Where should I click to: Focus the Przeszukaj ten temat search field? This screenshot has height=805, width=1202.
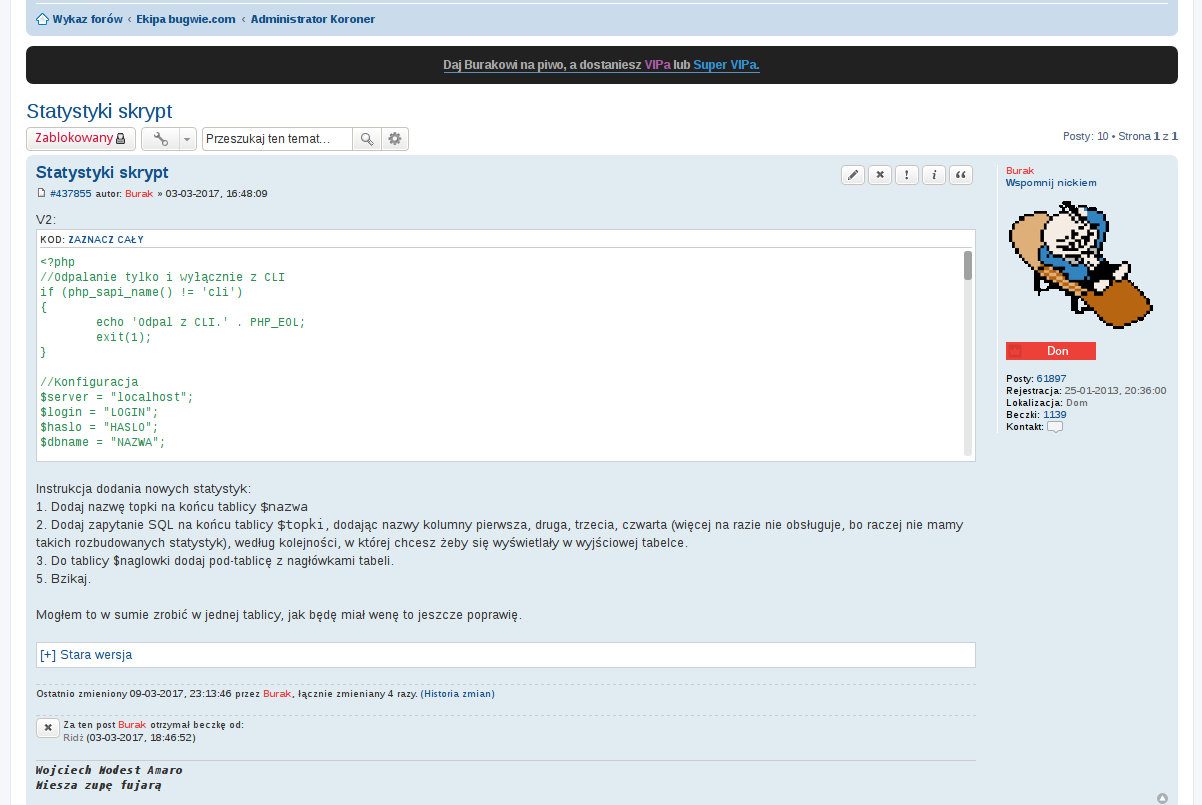point(277,139)
